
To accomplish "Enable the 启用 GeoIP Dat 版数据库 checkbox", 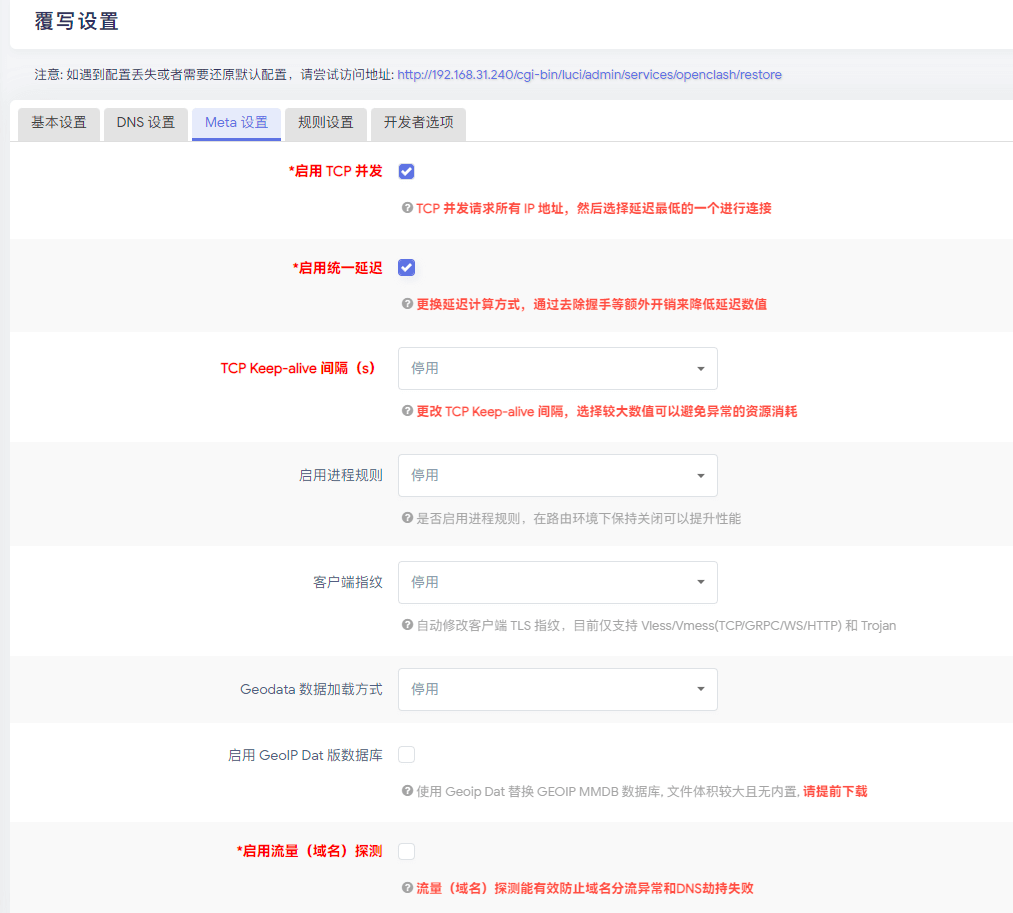I will point(406,754).
